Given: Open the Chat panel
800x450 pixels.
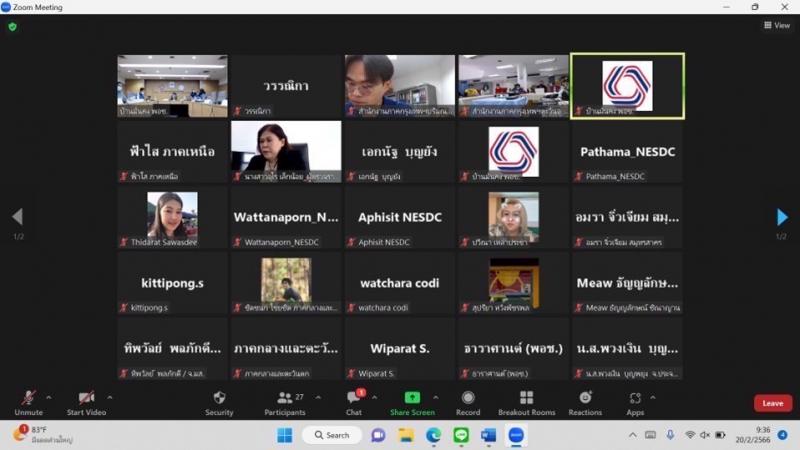Looking at the screenshot, I should [354, 403].
